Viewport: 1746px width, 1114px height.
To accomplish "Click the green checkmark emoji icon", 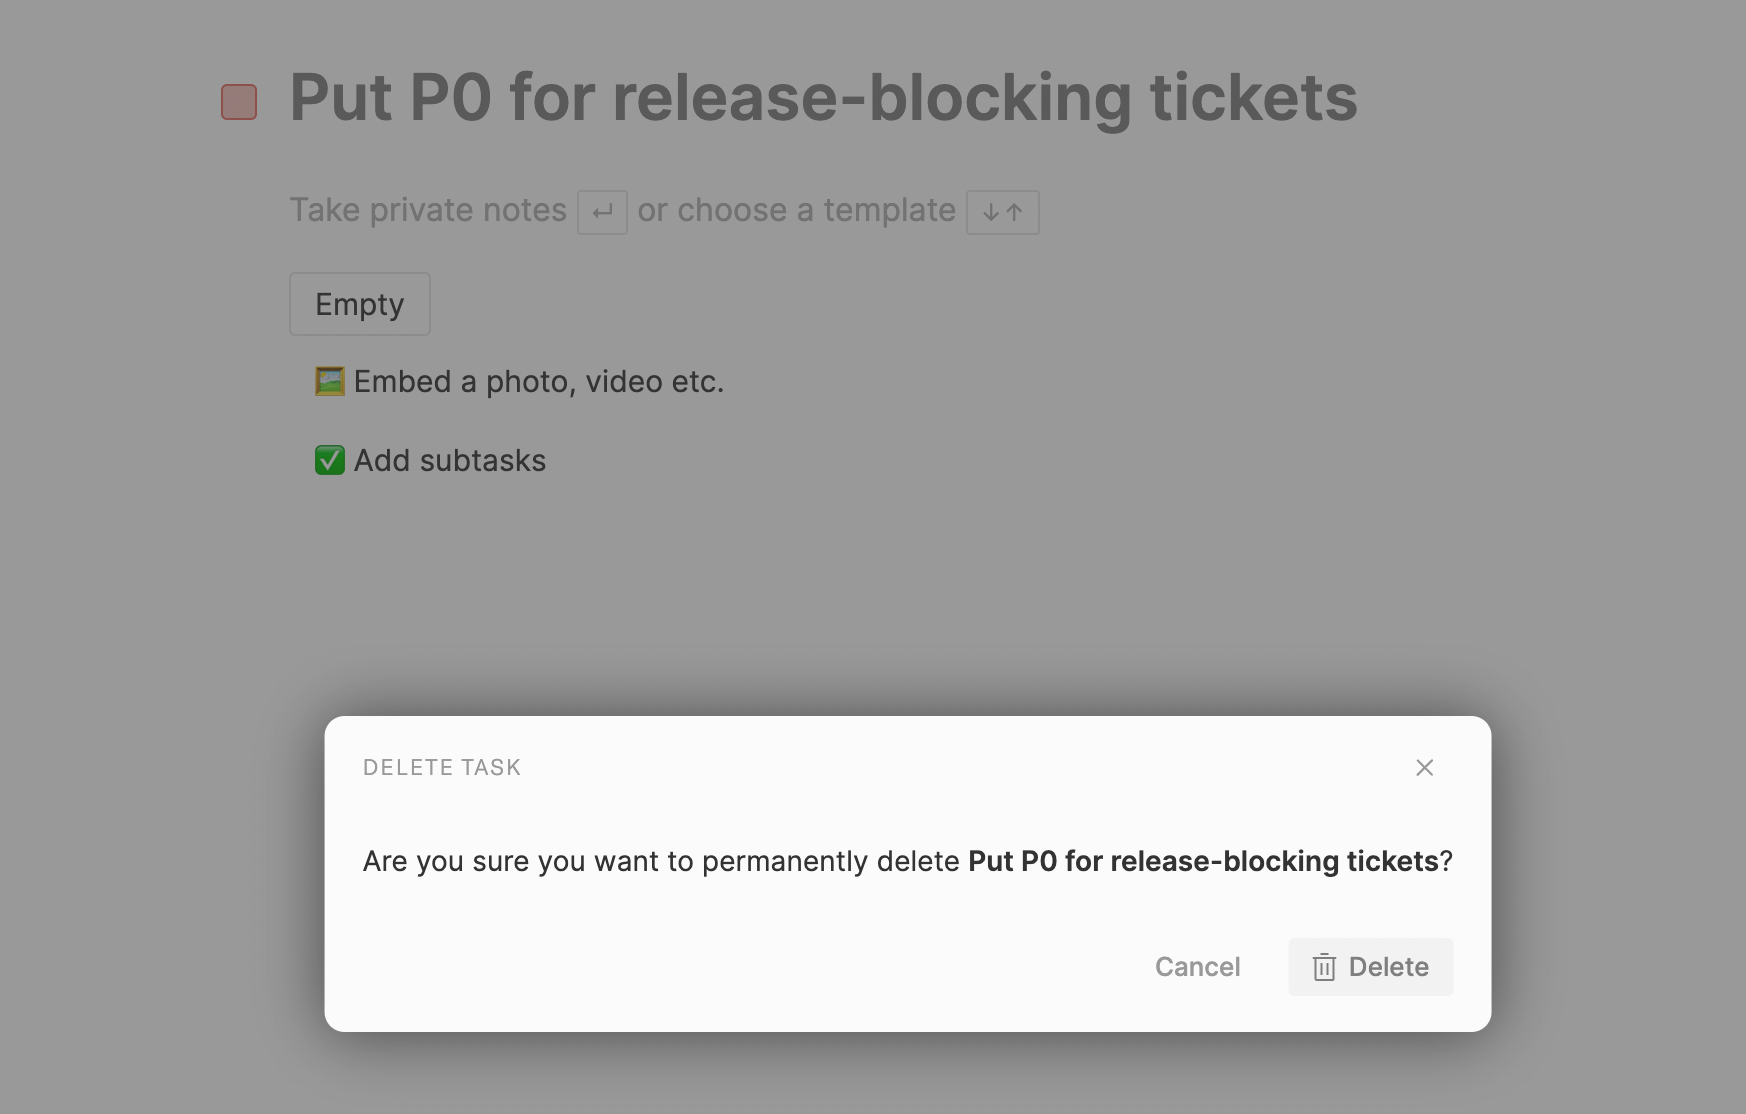I will point(330,460).
